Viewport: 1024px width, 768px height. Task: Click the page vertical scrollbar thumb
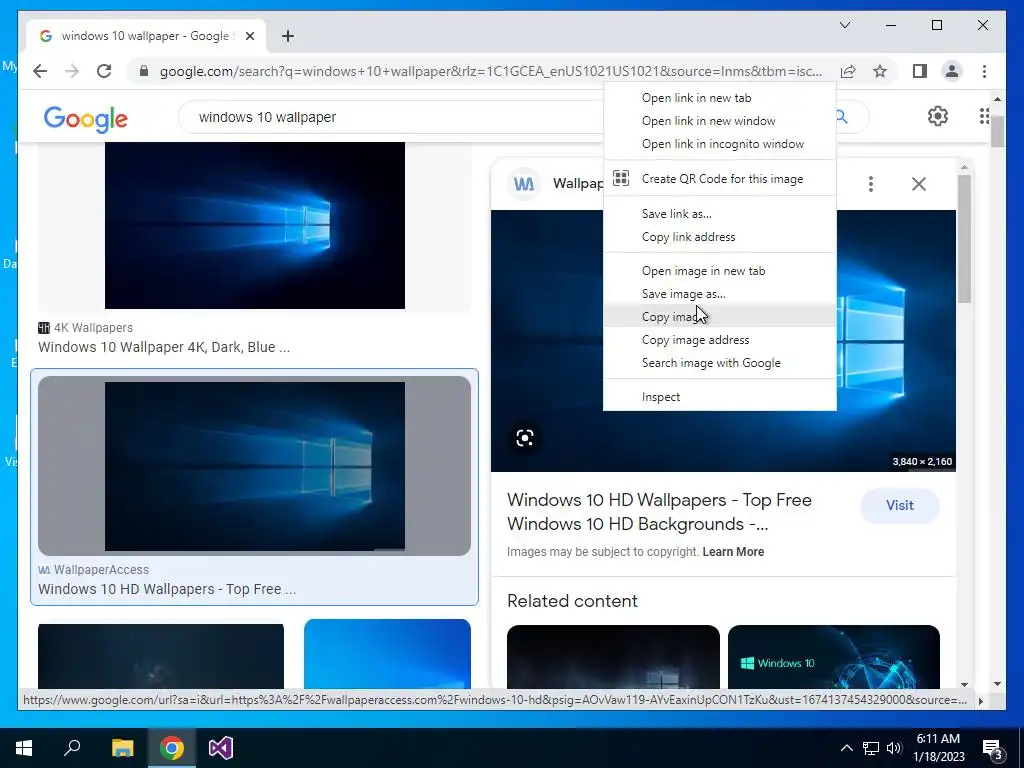(997, 129)
